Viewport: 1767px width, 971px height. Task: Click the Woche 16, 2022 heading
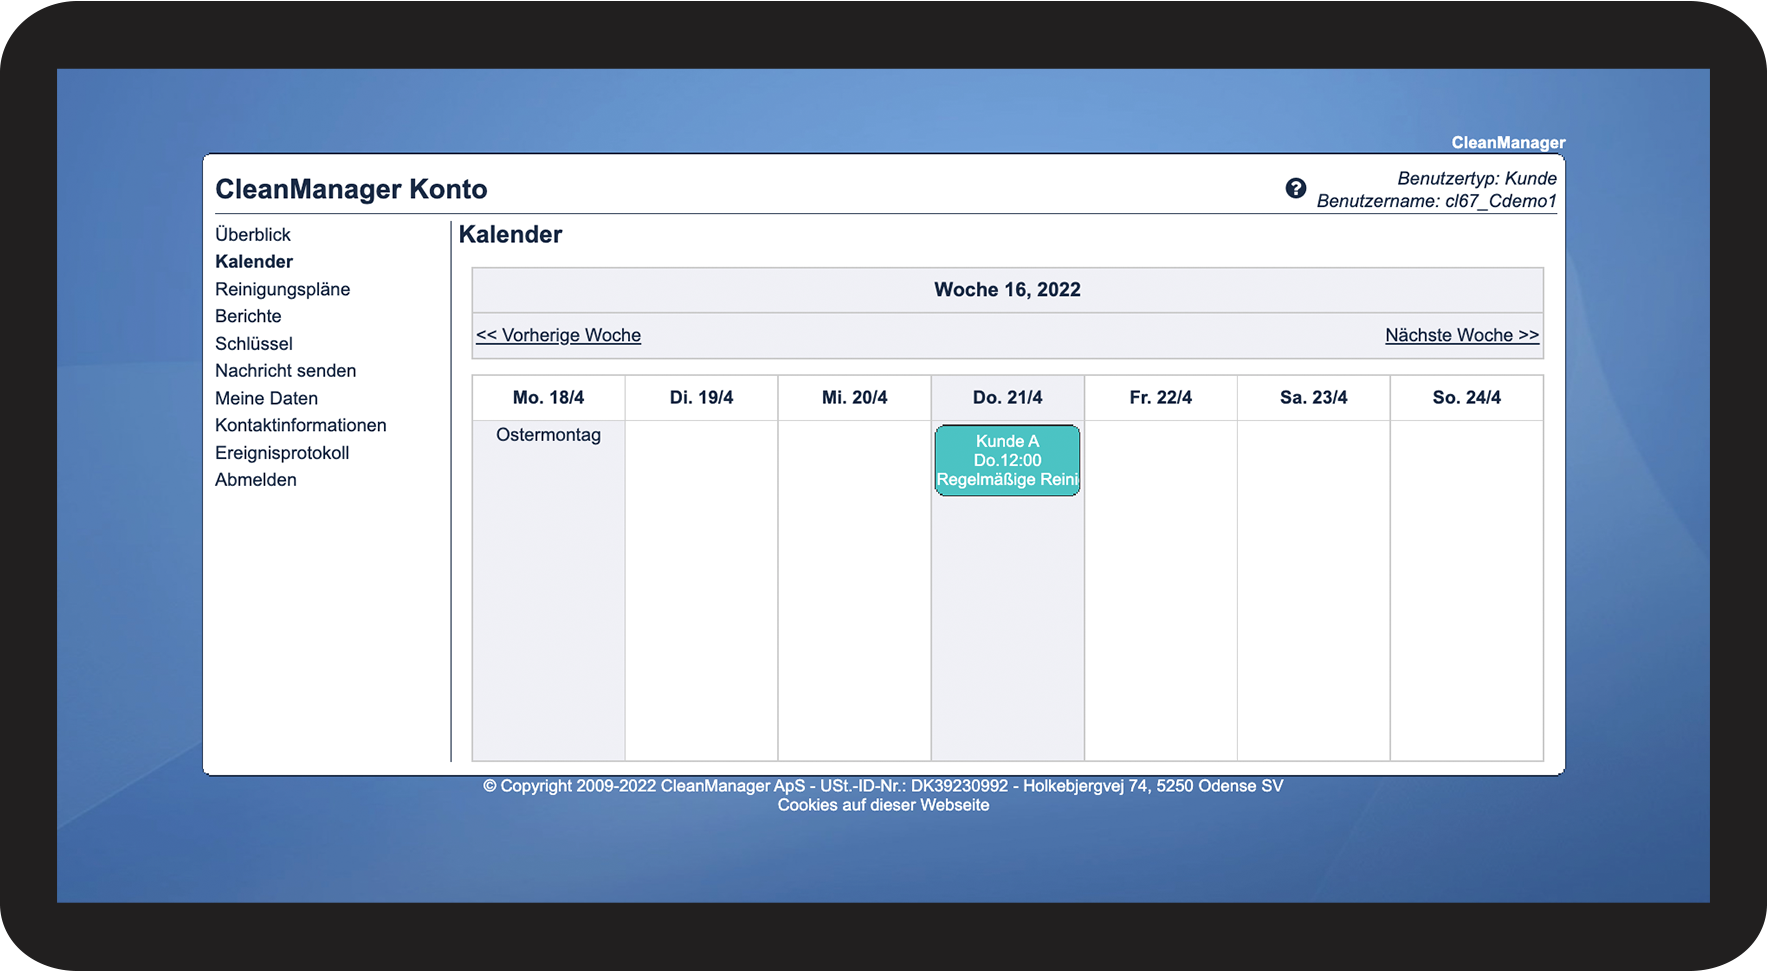(x=1007, y=289)
